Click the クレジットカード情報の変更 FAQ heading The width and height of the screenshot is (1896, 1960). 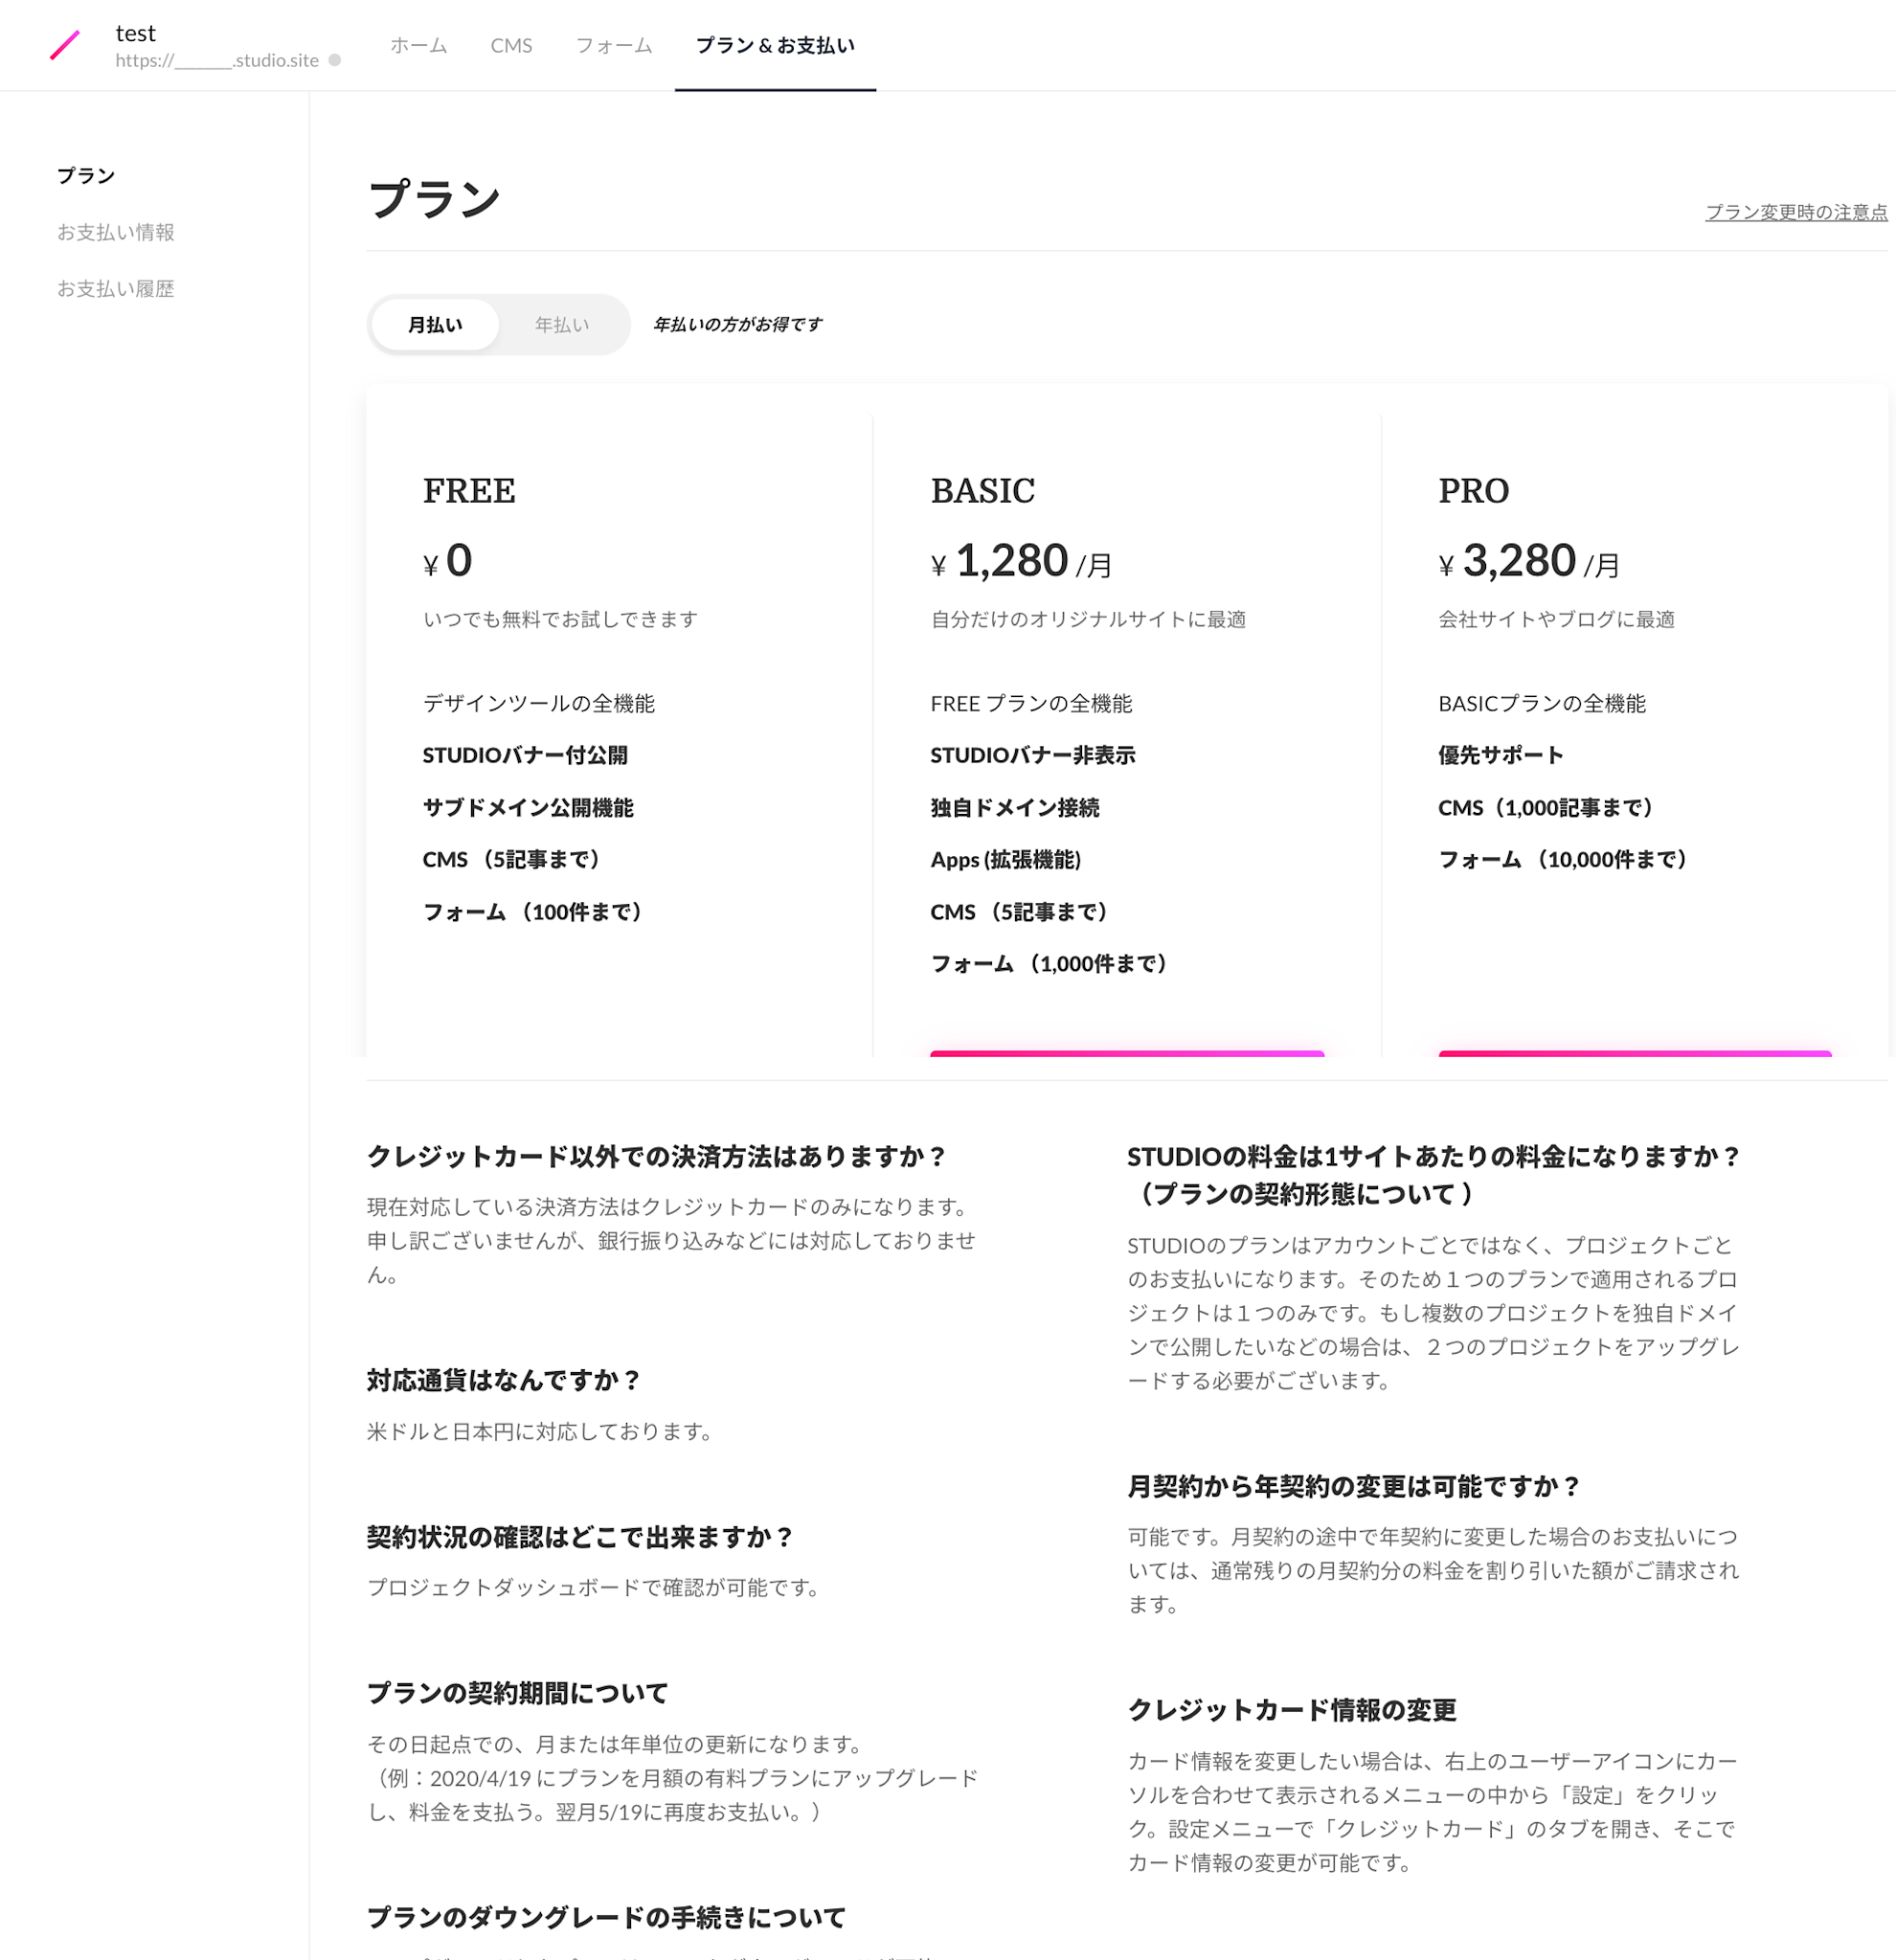(x=1292, y=1710)
